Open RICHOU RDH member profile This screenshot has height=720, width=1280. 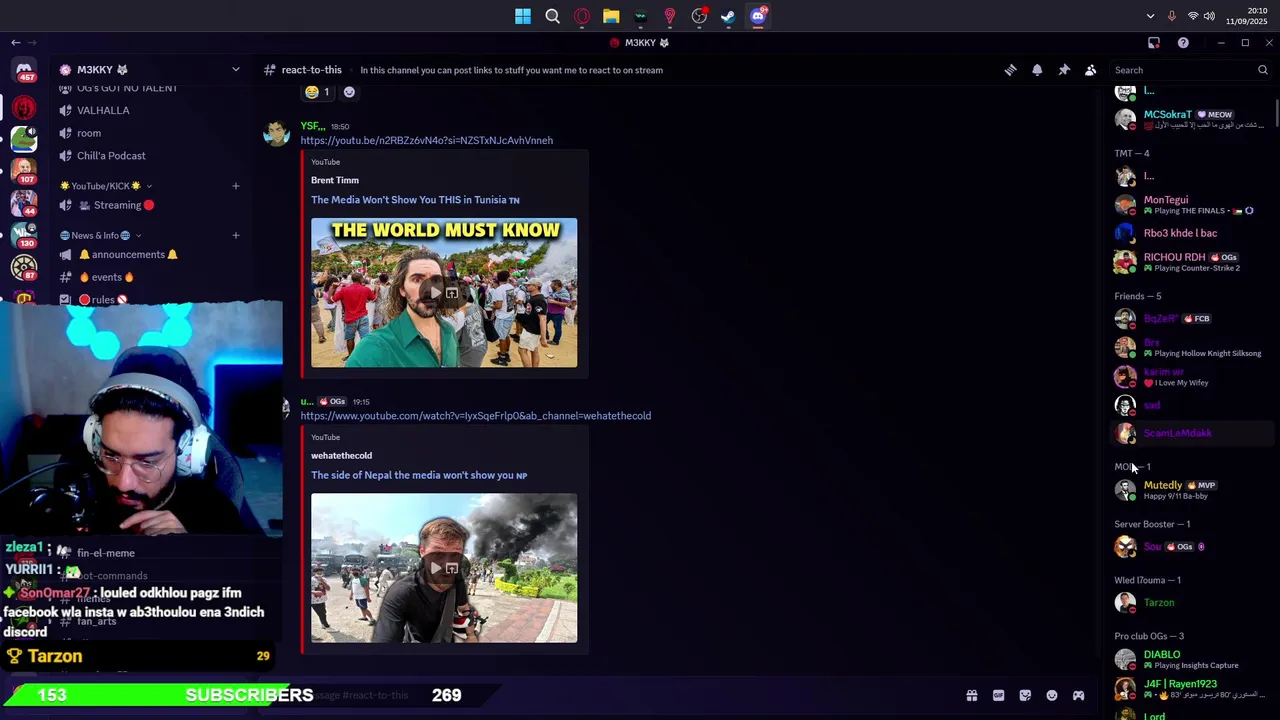click(1192, 262)
